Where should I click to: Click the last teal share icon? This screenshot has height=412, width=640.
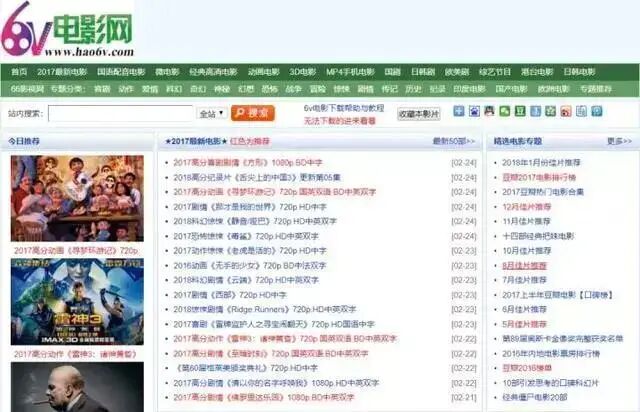[x=597, y=111]
